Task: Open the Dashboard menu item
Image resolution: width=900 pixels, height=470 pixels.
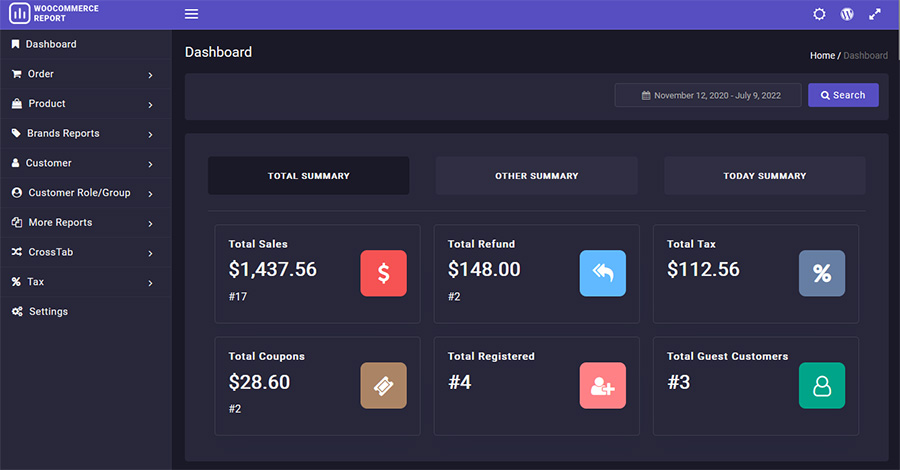Action: (86, 44)
